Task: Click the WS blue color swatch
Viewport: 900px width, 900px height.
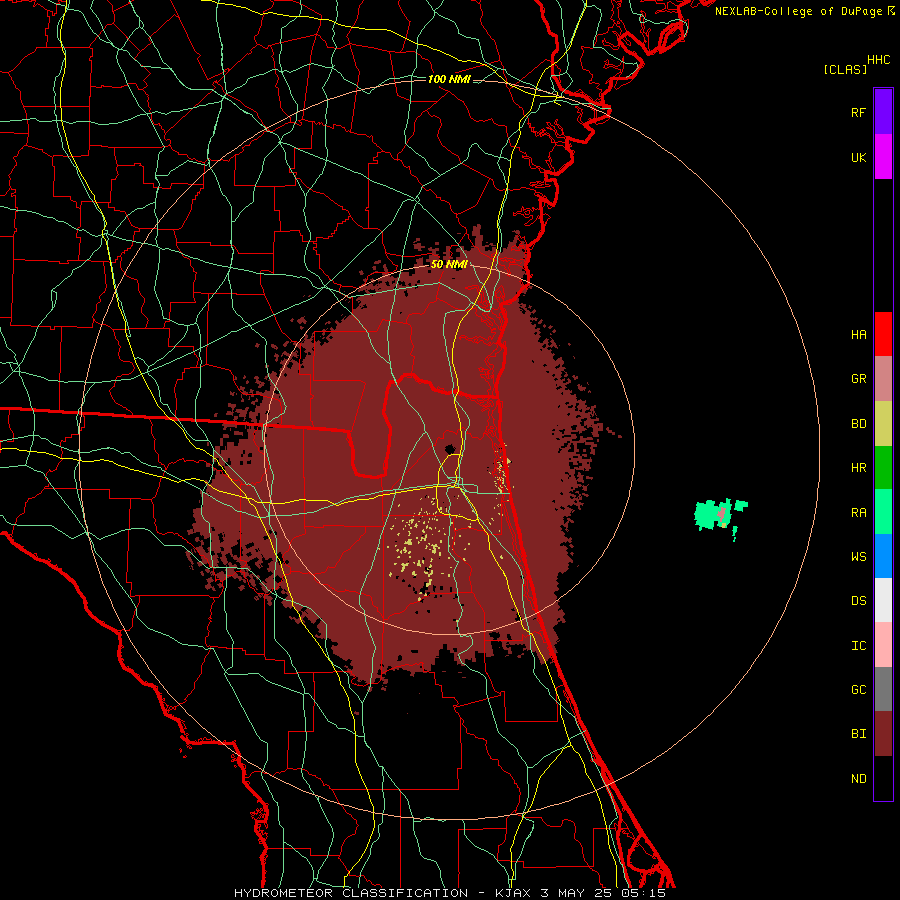Action: [883, 556]
